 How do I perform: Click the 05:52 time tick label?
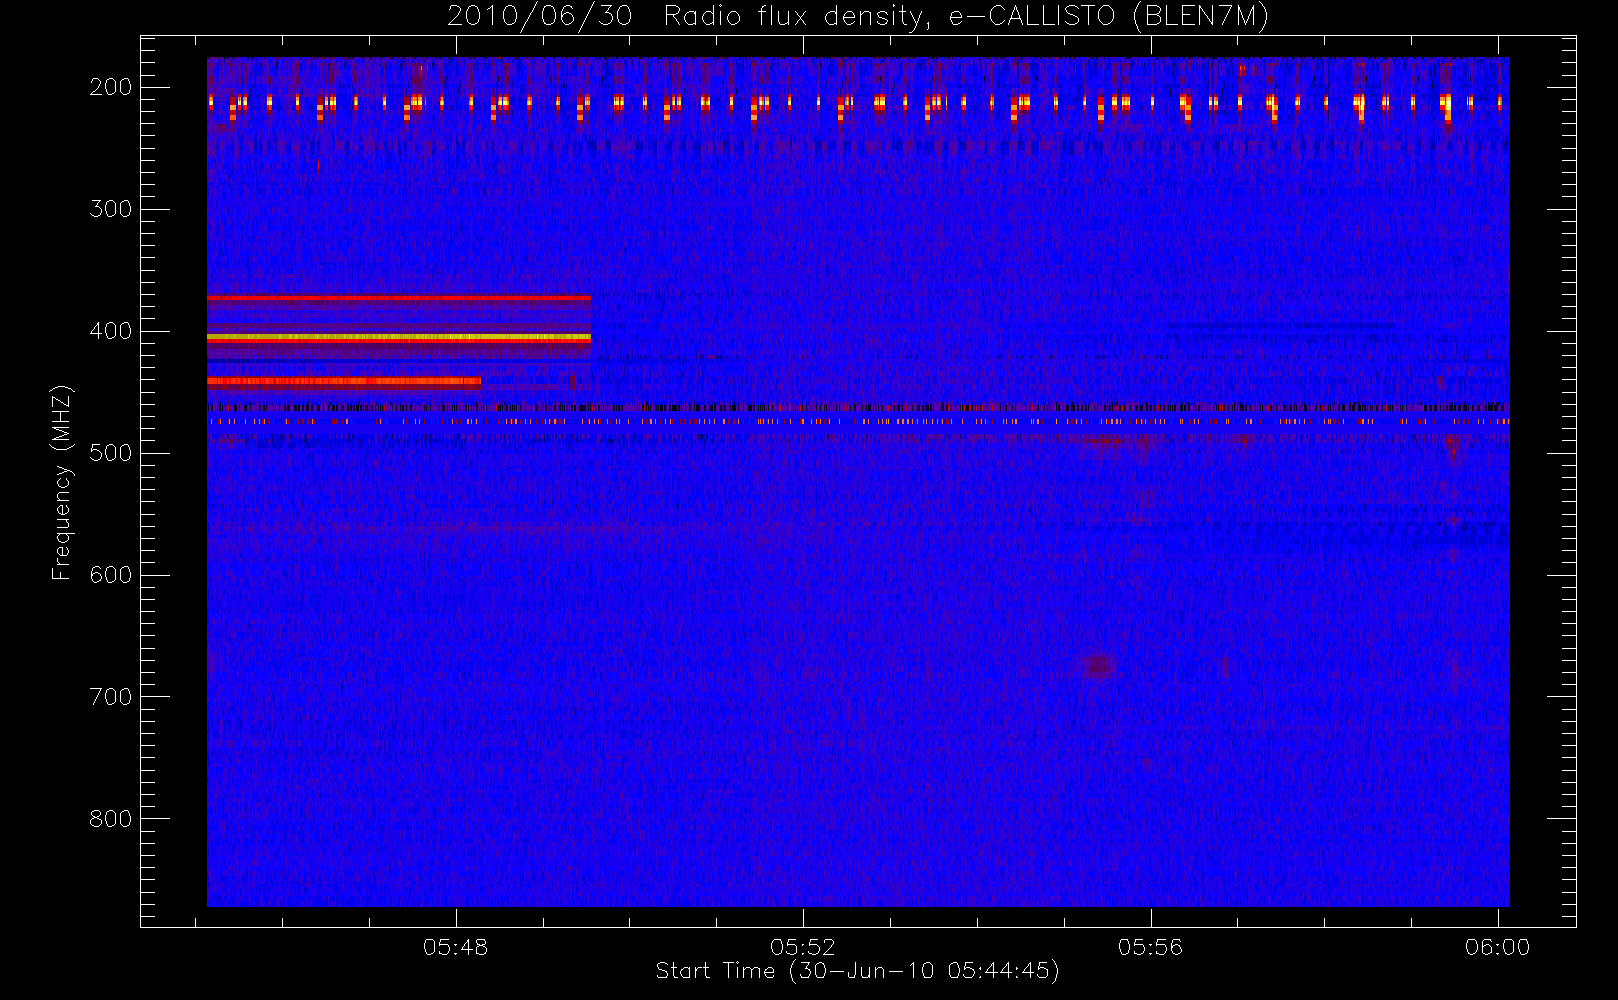point(802,947)
